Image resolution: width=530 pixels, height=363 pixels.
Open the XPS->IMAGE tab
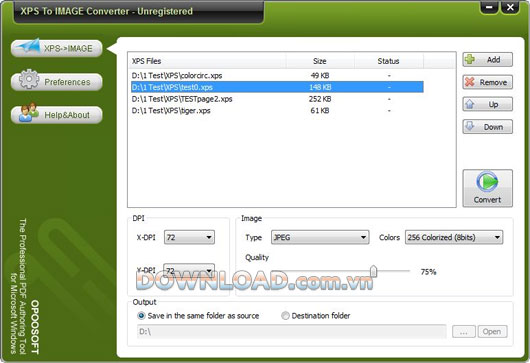click(x=56, y=48)
